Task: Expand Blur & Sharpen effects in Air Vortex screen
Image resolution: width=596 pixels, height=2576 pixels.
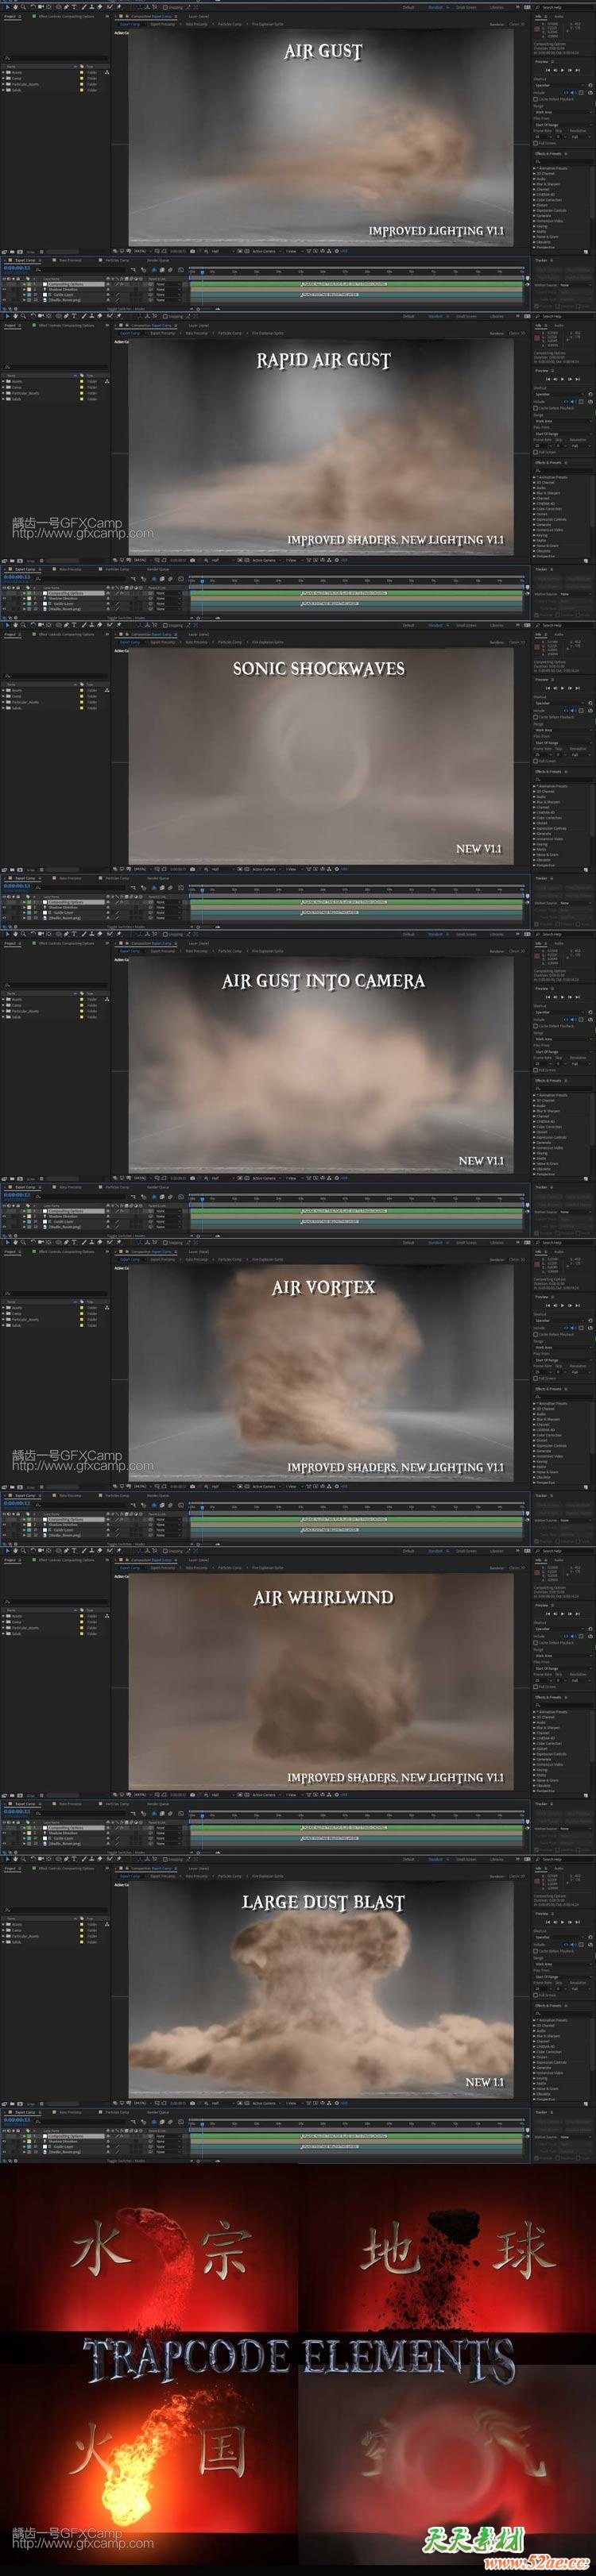Action: pos(535,1420)
